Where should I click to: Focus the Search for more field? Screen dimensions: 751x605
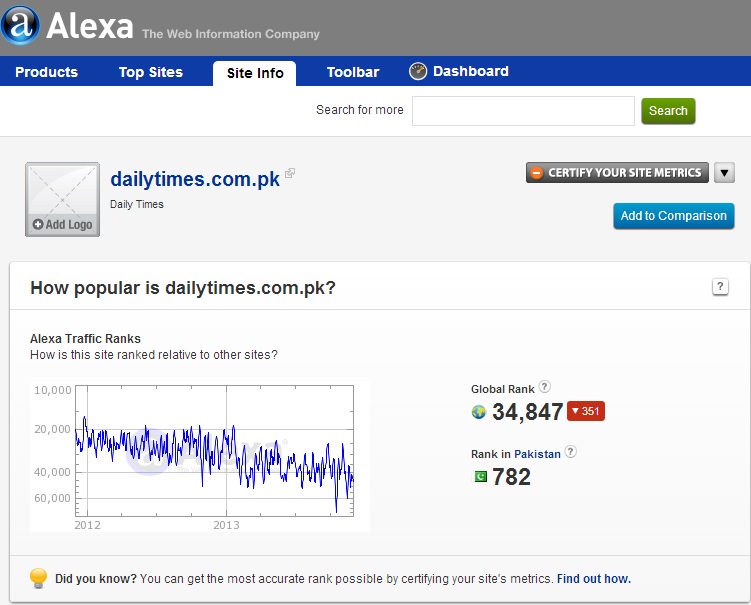[x=523, y=111]
